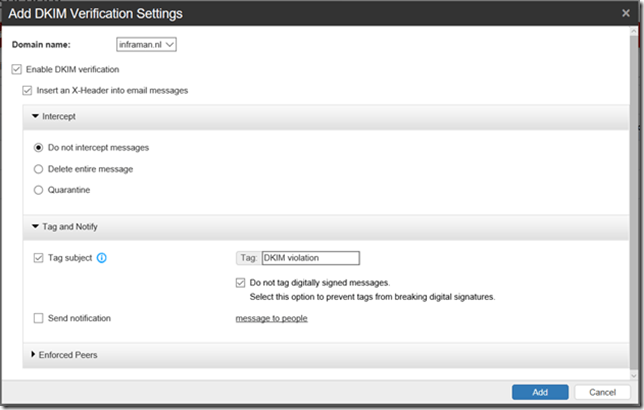The image size is (644, 410).
Task: Select Do not intercept messages option
Action: coord(39,147)
